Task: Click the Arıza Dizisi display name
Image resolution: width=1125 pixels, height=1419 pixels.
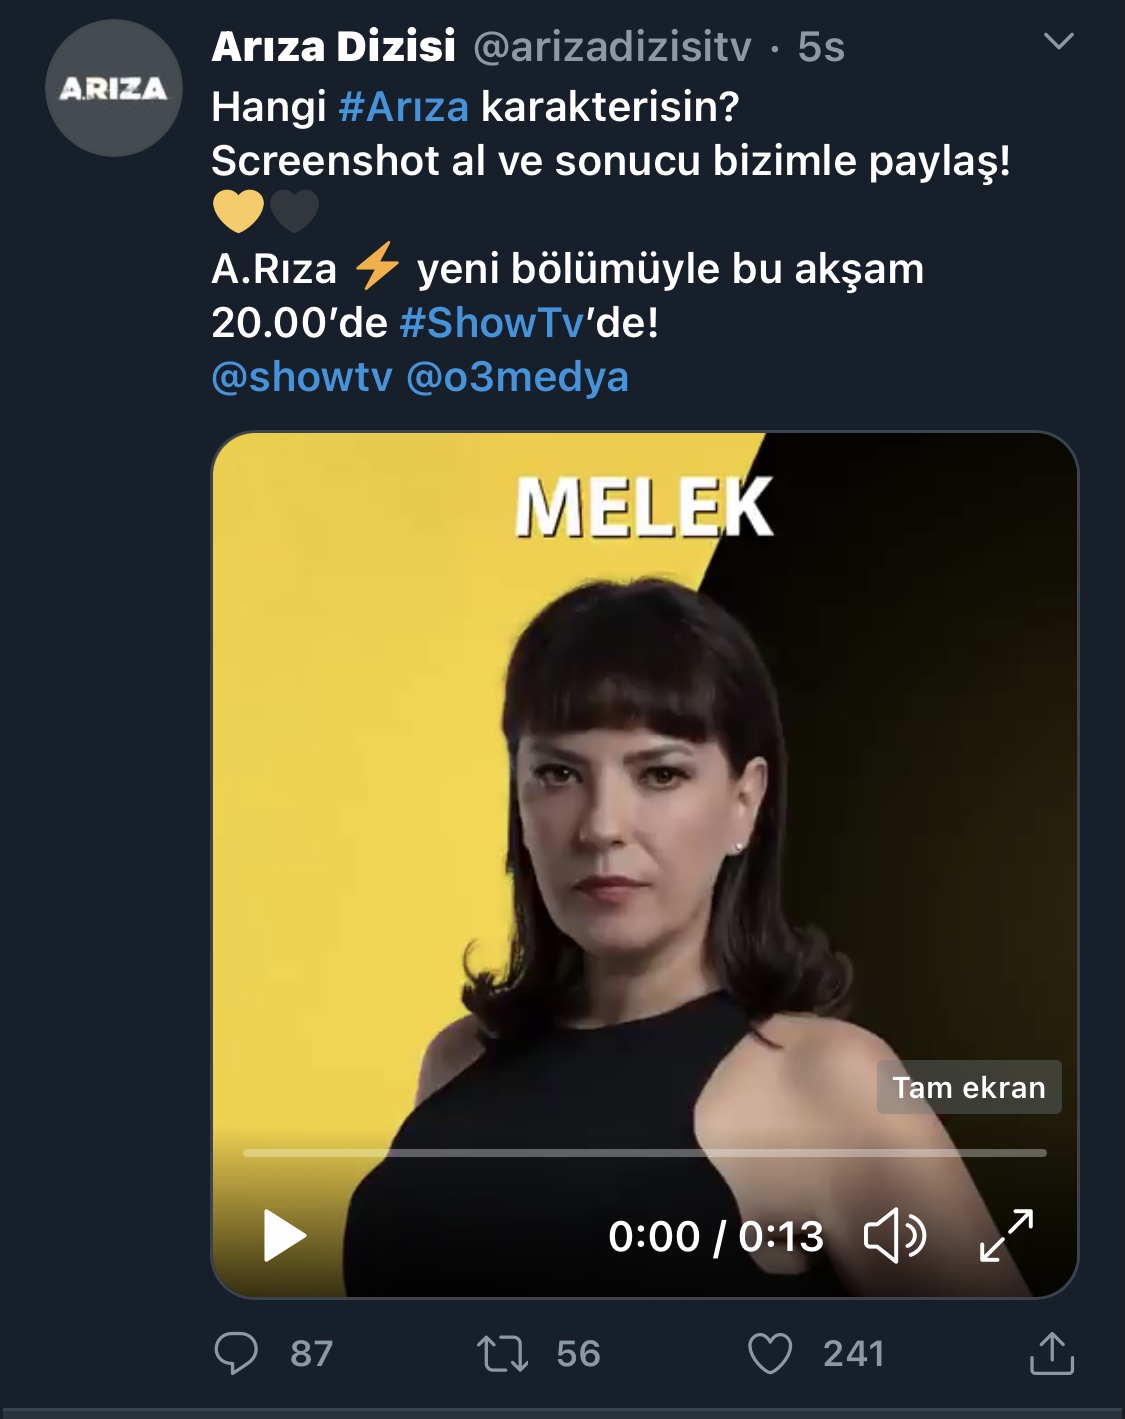Action: 333,47
